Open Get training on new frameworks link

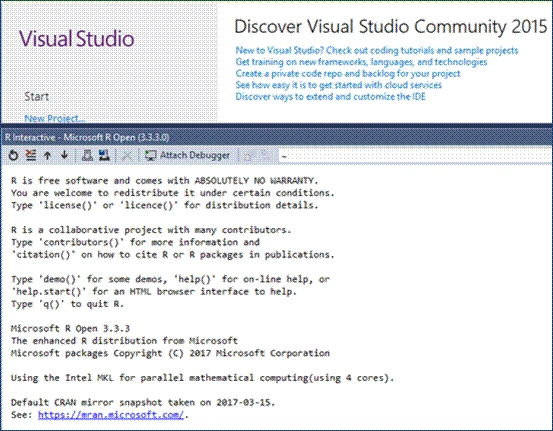click(361, 62)
